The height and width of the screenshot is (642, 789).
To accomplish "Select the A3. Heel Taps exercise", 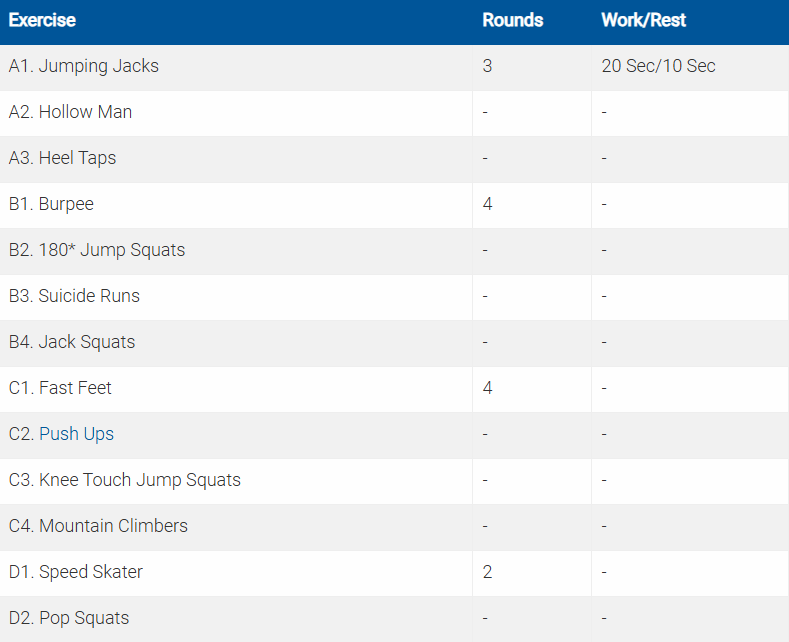I will click(x=62, y=158).
